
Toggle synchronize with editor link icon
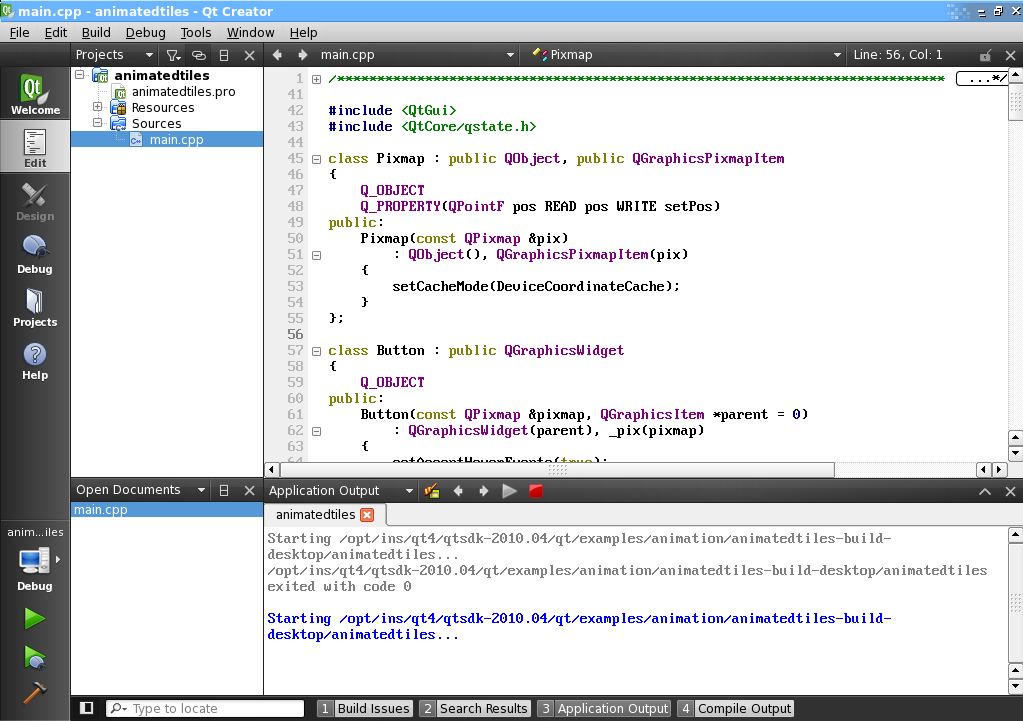pyautogui.click(x=199, y=55)
